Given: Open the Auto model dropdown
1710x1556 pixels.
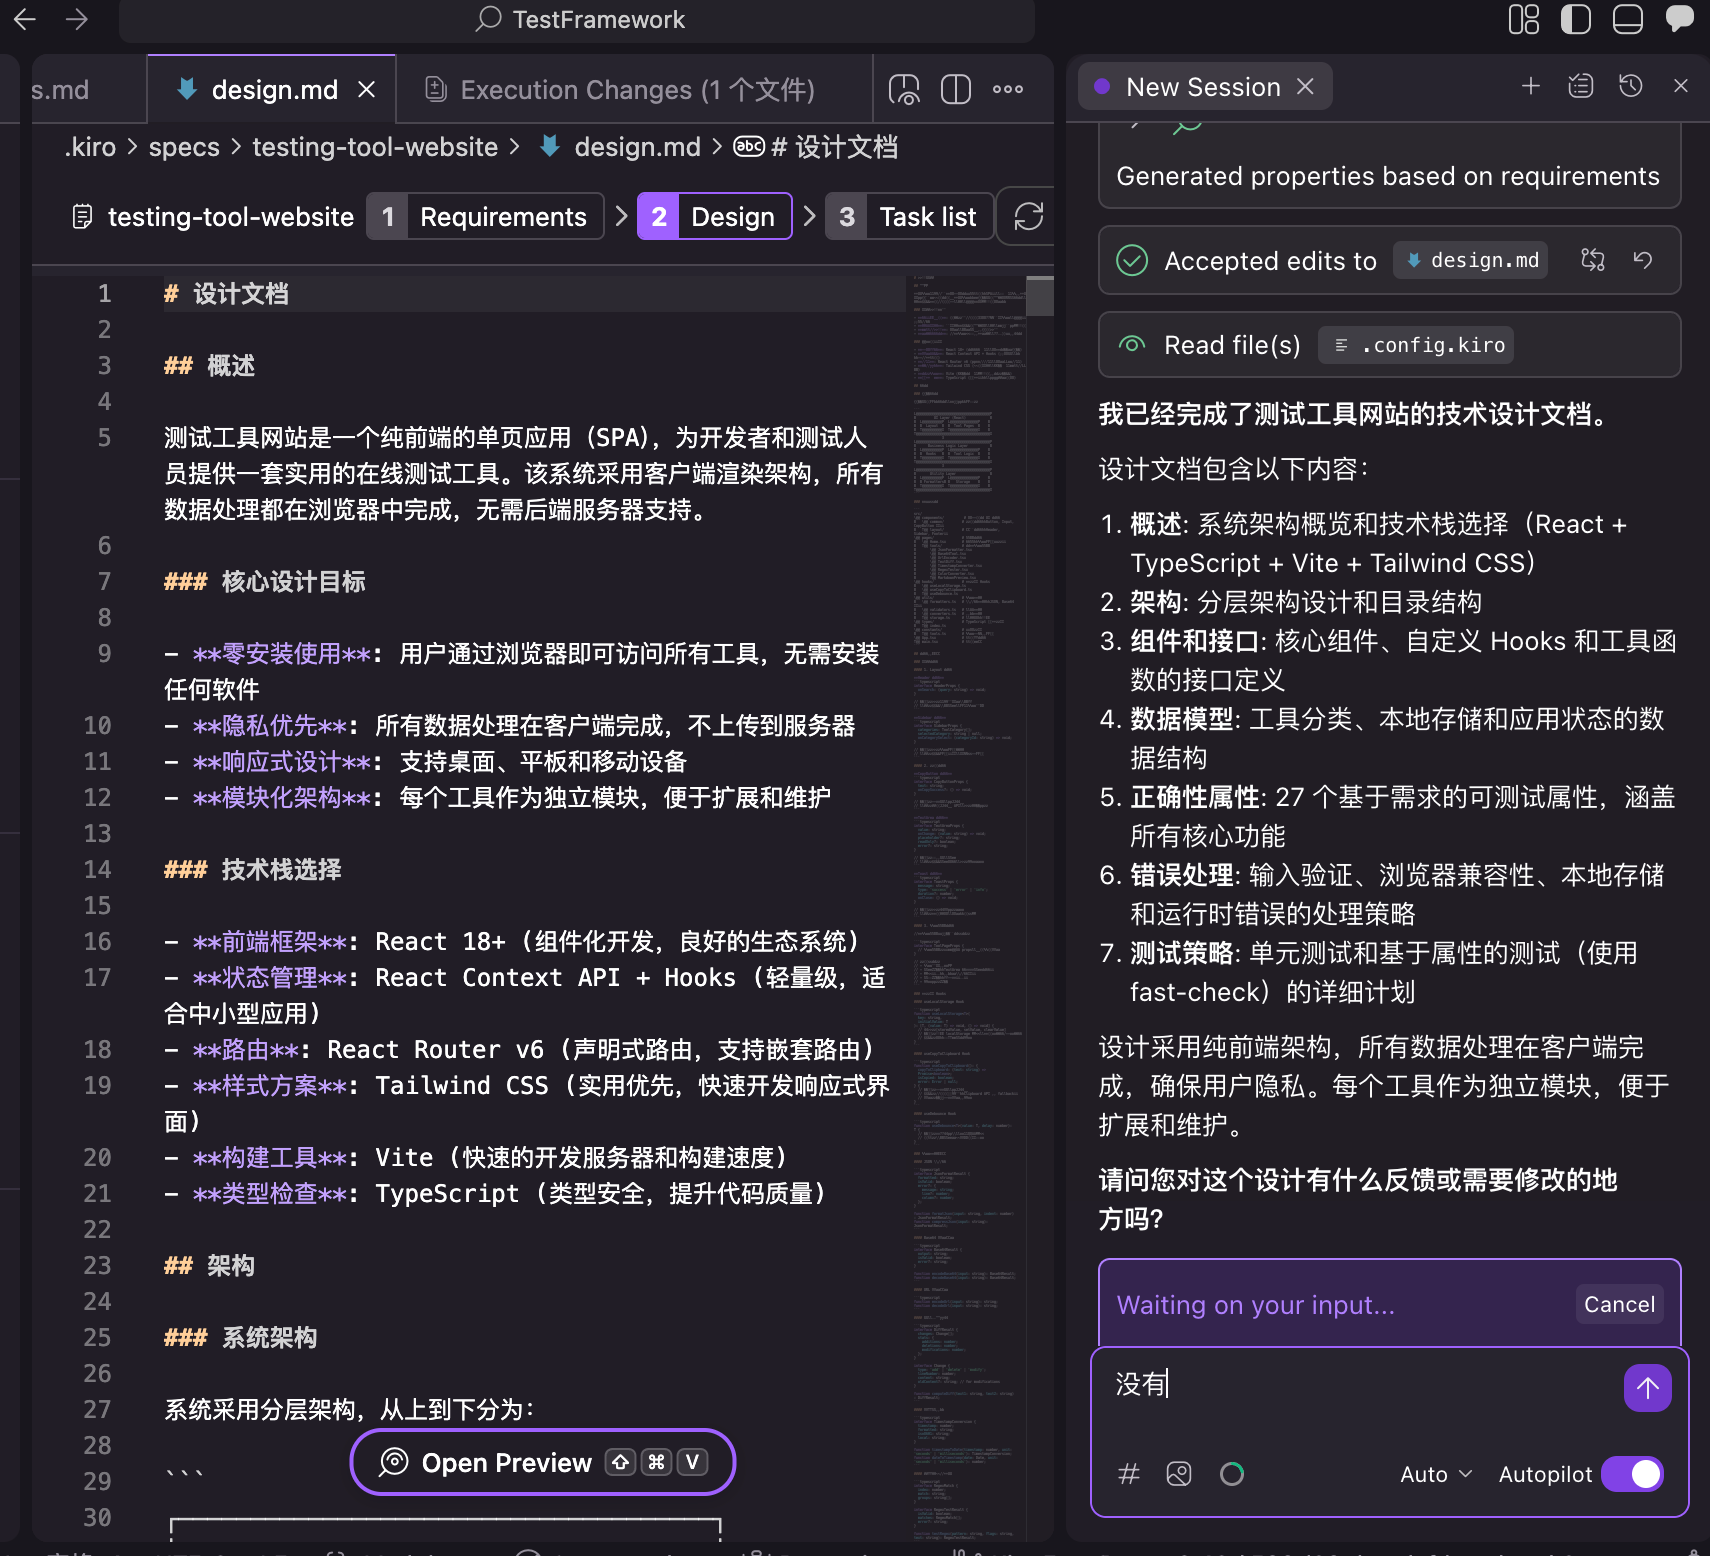Looking at the screenshot, I should tap(1433, 1473).
